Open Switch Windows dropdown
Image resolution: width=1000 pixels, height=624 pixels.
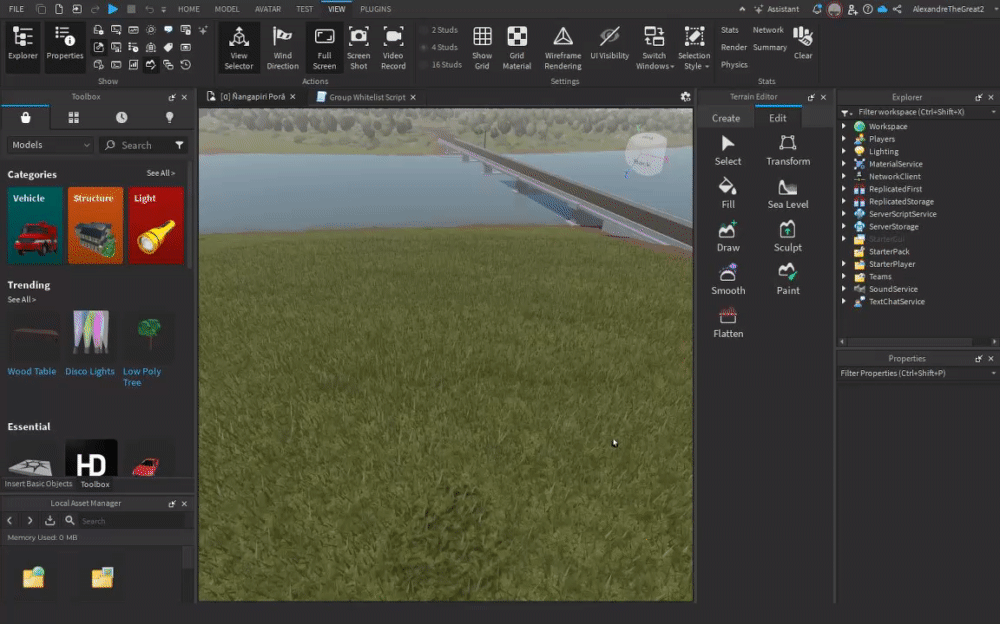coord(654,48)
